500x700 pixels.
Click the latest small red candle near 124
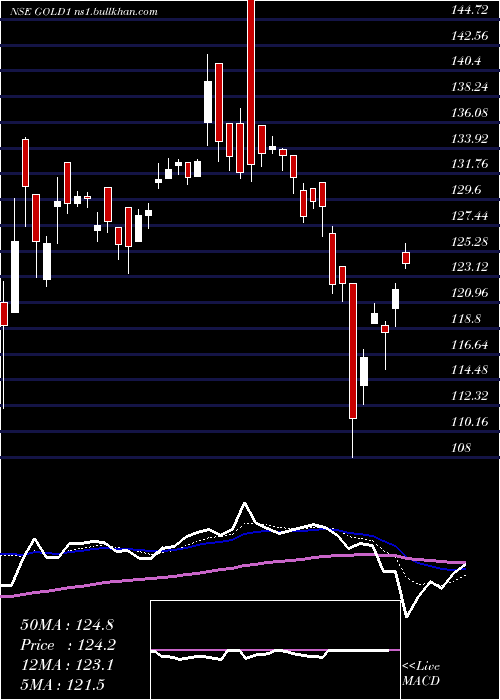406,258
